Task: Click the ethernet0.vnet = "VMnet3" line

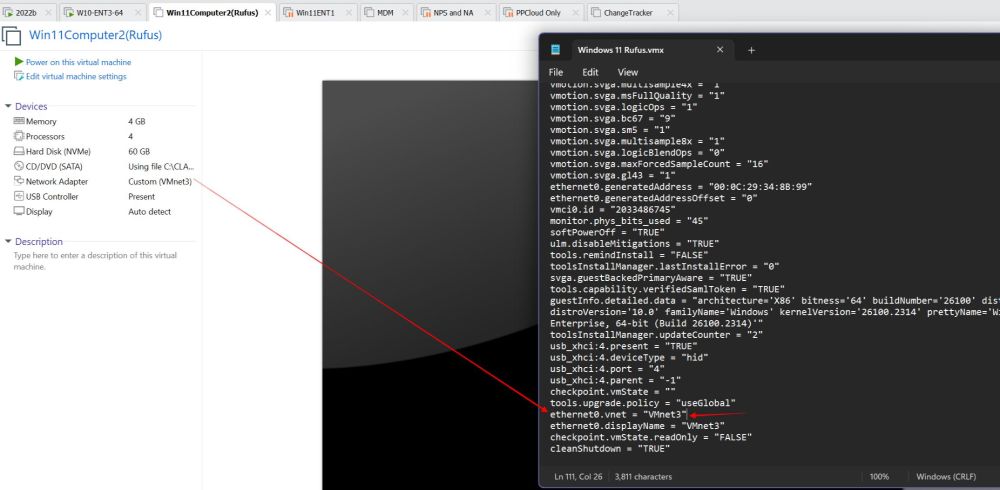Action: (619, 414)
